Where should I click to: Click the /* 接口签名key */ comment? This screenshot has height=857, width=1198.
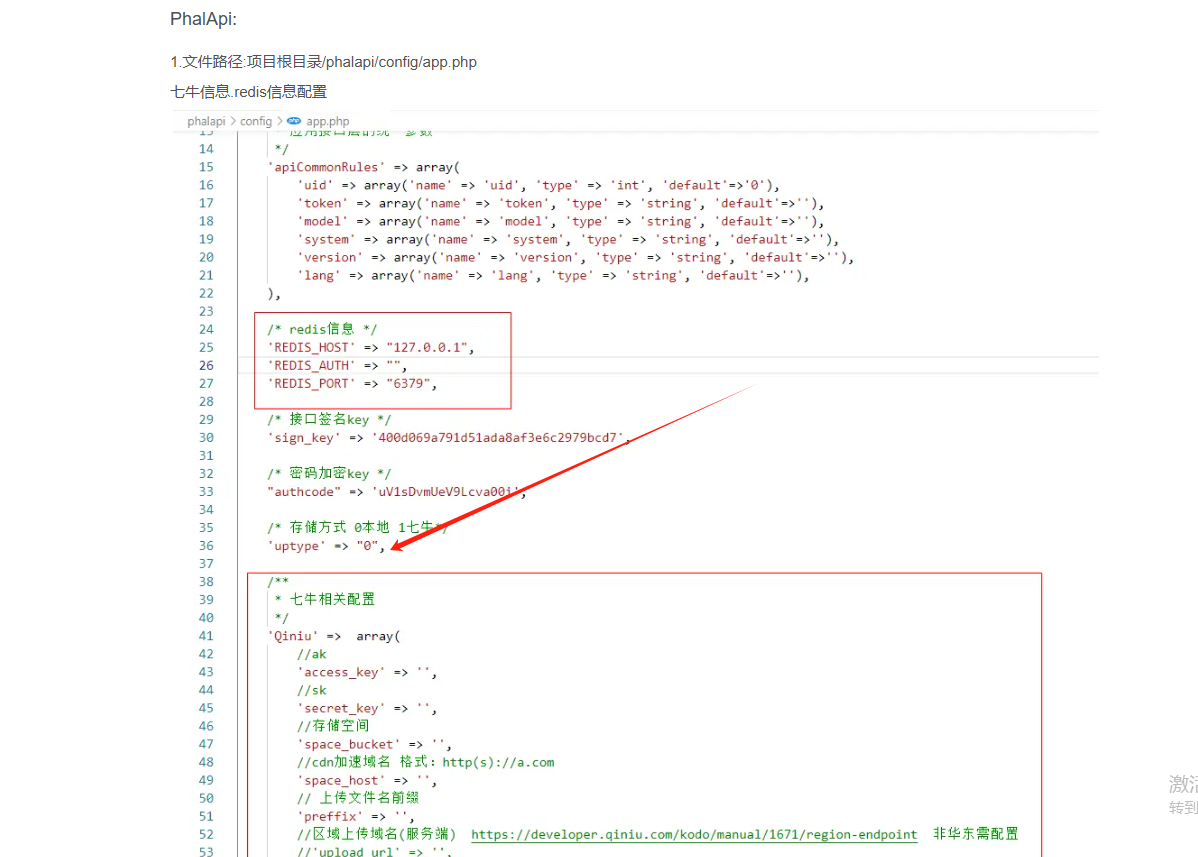pos(329,419)
